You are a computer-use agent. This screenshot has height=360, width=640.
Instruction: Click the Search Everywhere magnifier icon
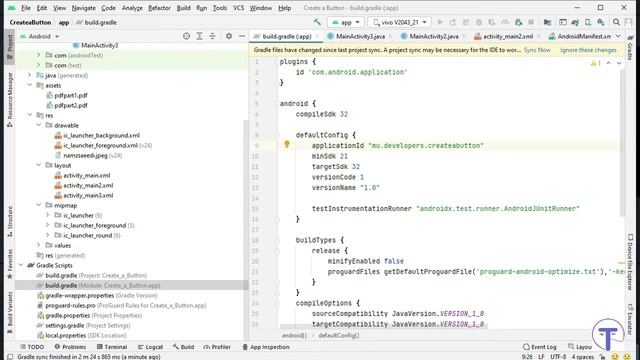coord(616,22)
